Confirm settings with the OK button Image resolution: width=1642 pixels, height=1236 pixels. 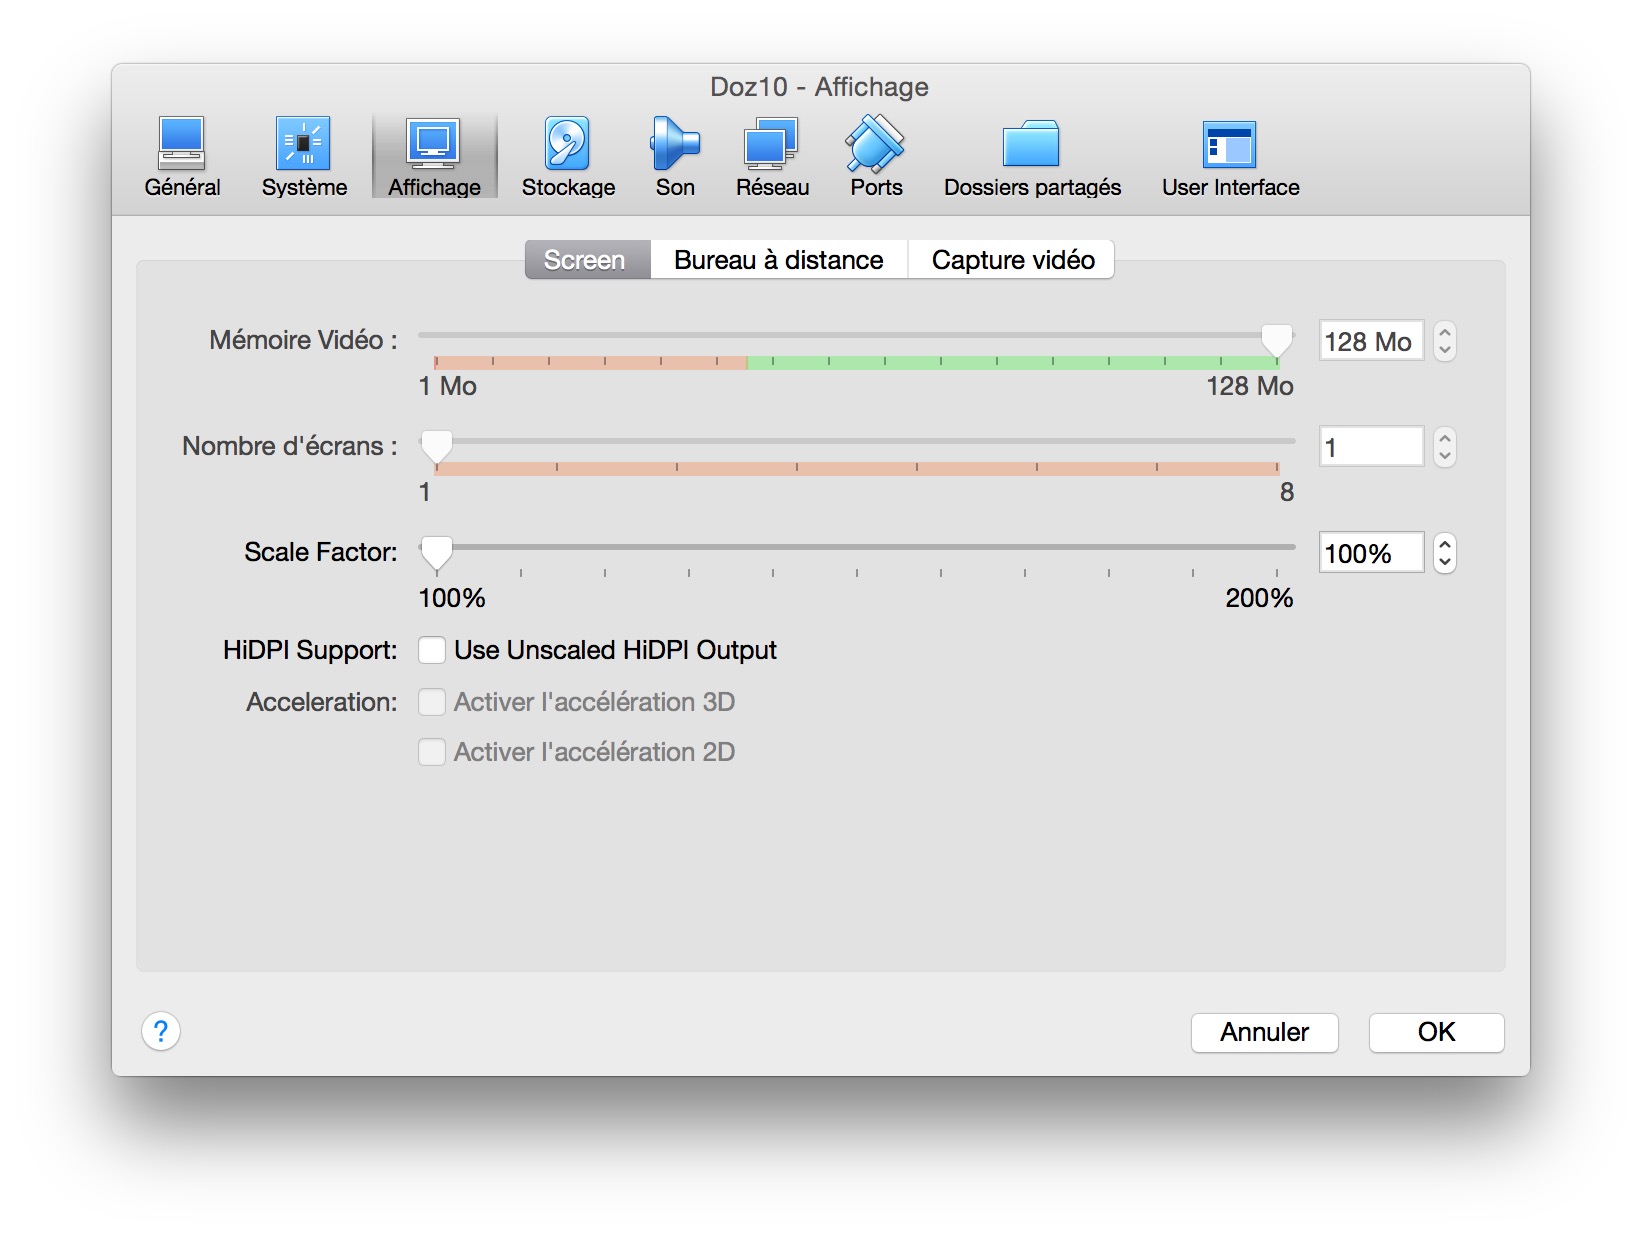[1436, 1032]
